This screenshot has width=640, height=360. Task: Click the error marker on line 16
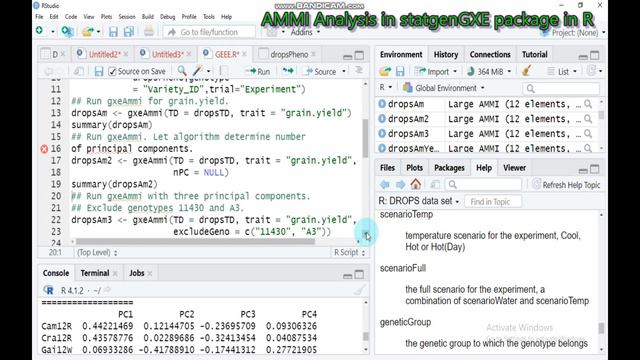point(44,149)
